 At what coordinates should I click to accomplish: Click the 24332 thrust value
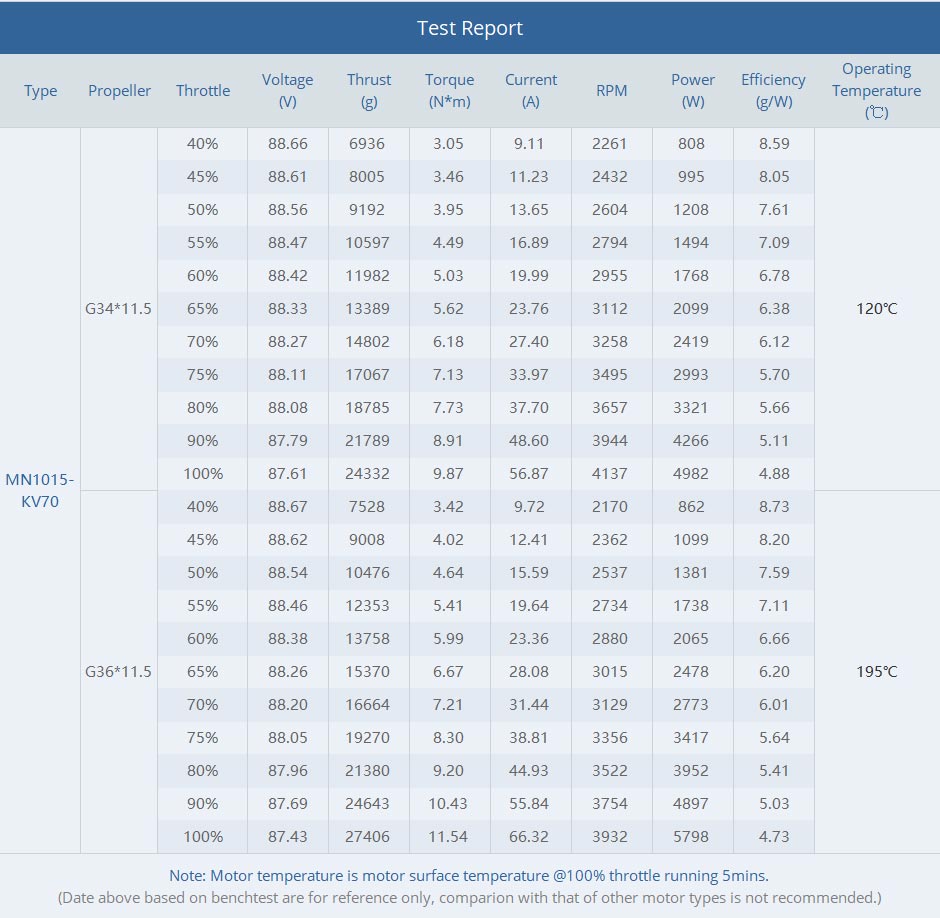[x=369, y=474]
